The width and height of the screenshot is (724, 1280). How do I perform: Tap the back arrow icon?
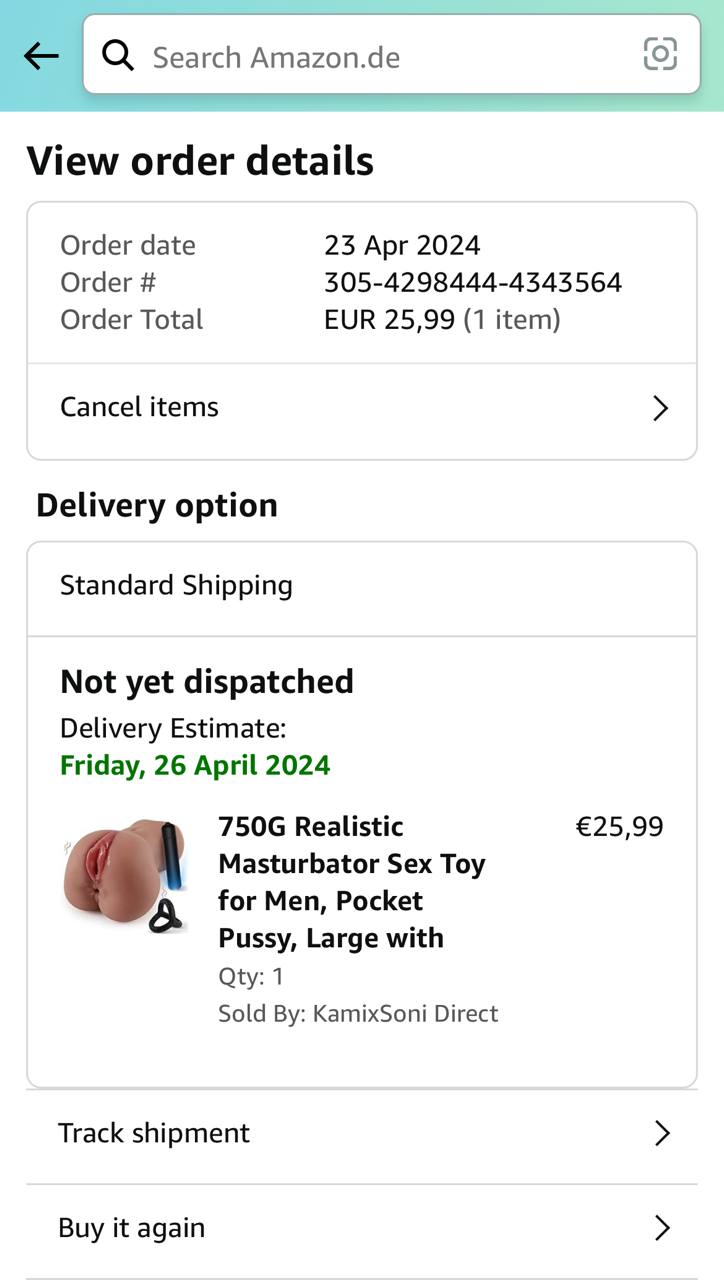click(41, 56)
